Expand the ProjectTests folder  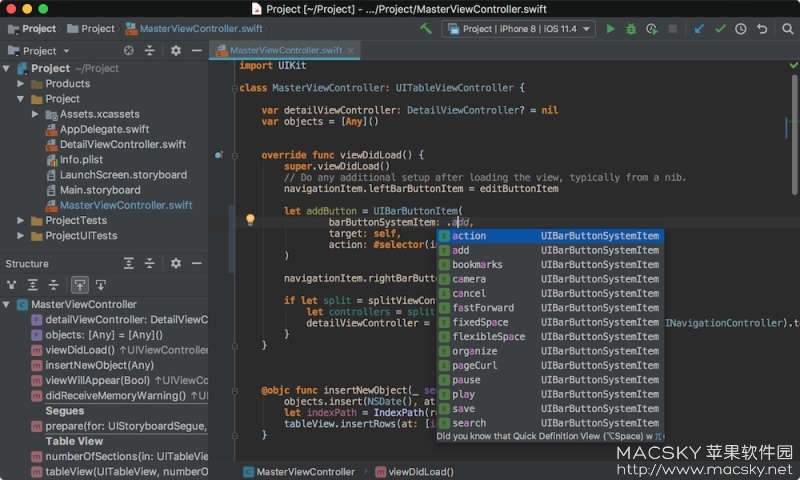[20, 220]
